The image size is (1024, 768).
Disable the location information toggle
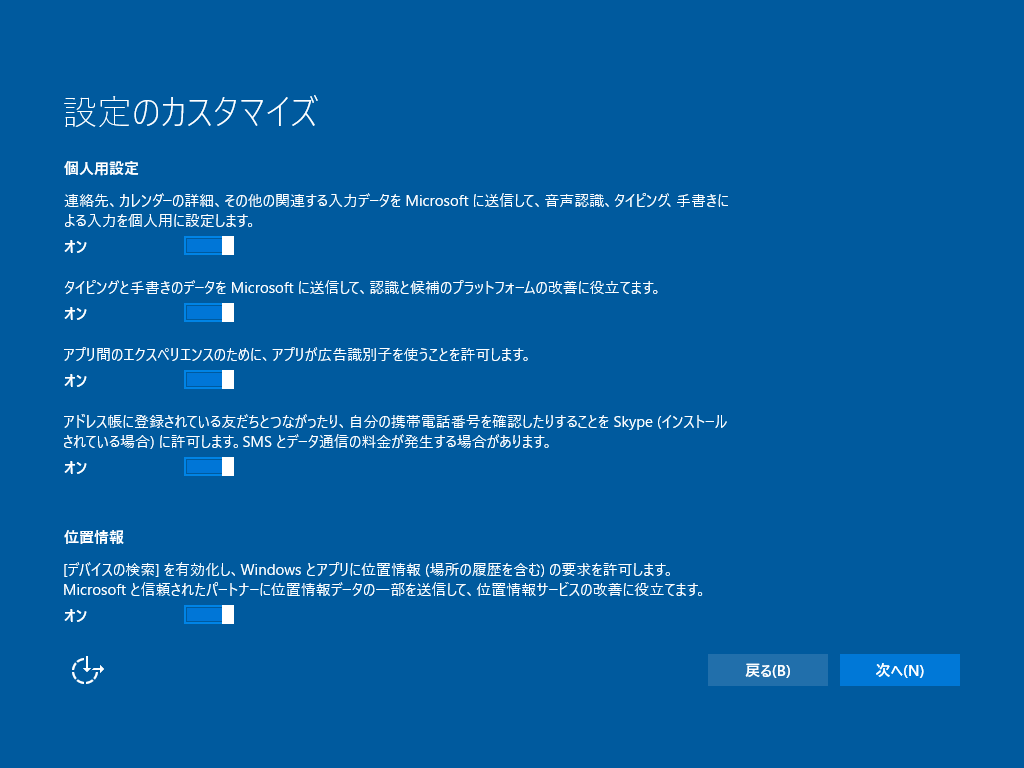(209, 615)
